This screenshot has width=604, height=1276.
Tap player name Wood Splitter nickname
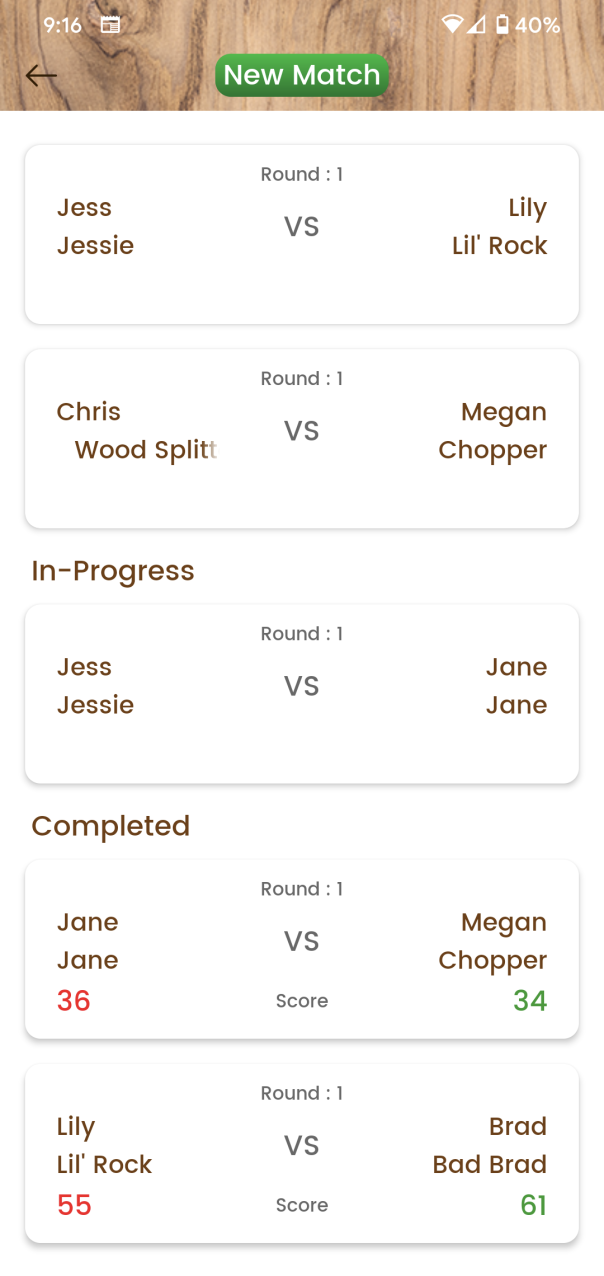(x=146, y=450)
